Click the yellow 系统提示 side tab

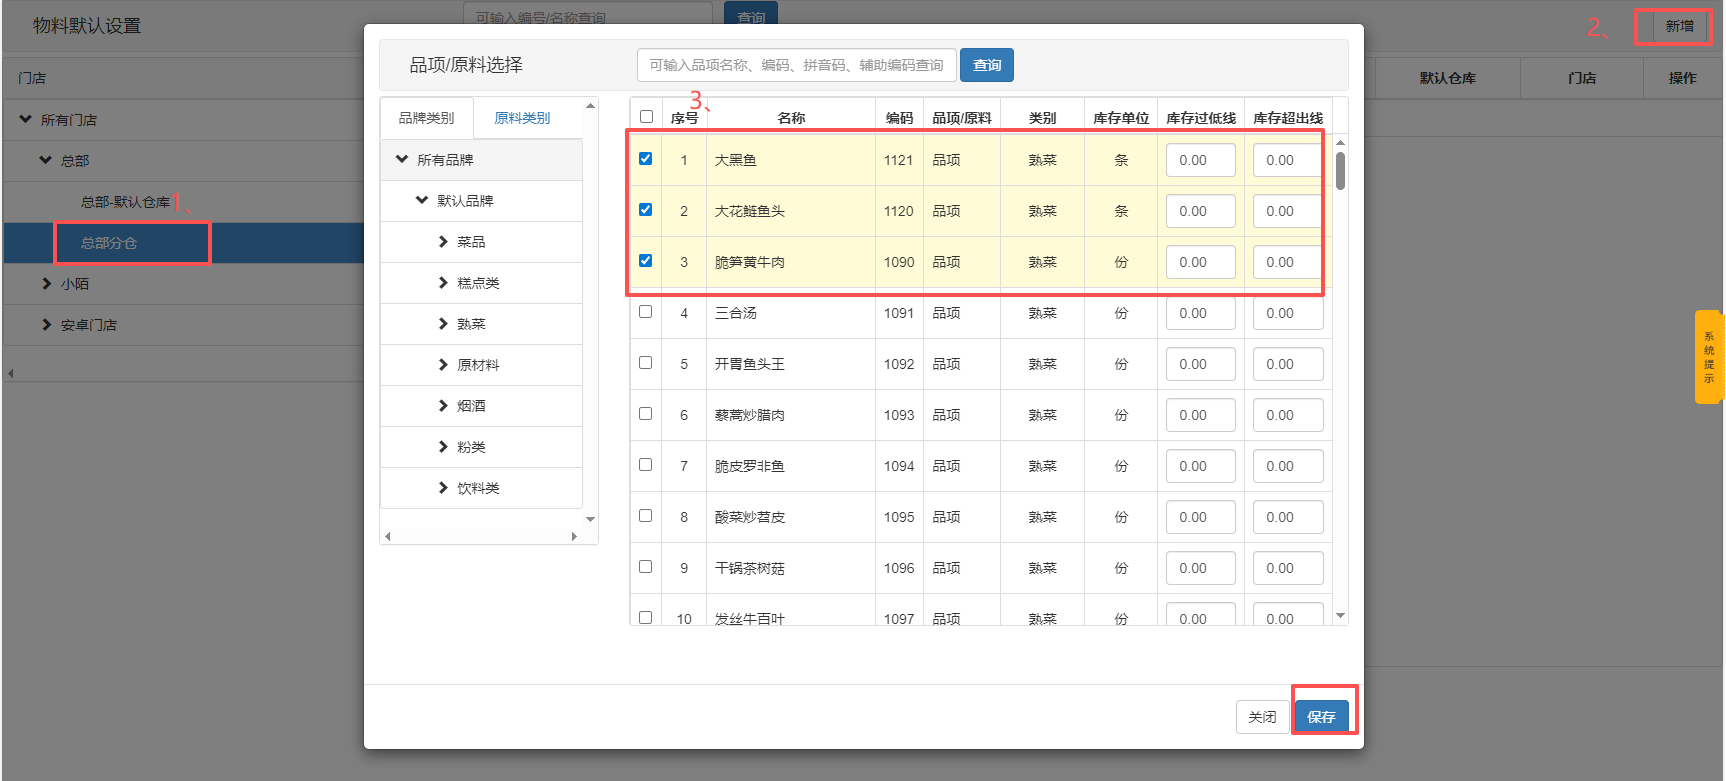click(x=1708, y=357)
